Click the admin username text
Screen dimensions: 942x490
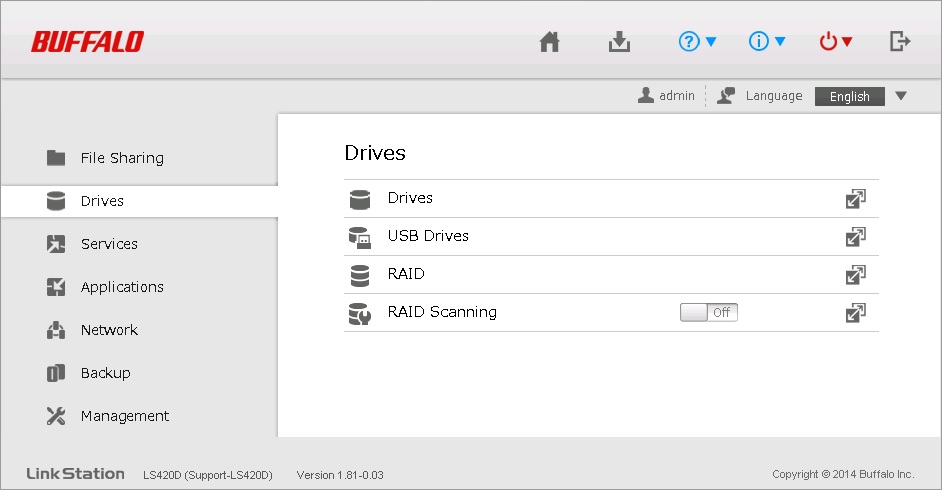tap(676, 96)
